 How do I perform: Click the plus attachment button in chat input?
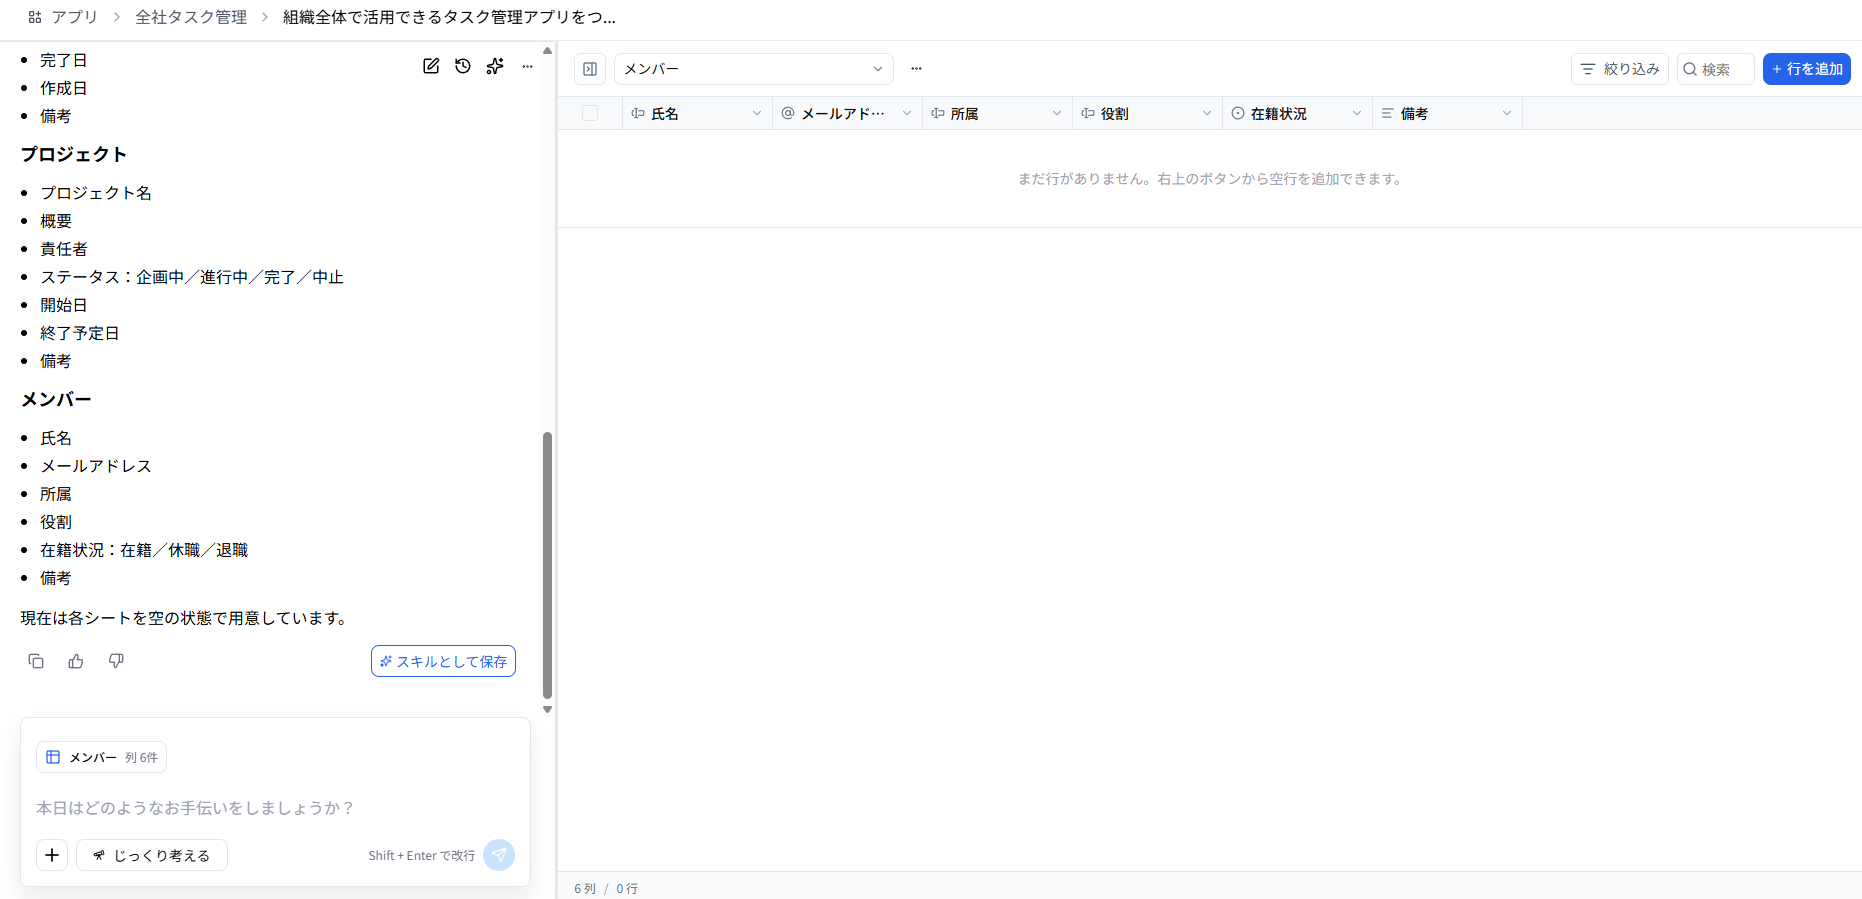[52, 855]
